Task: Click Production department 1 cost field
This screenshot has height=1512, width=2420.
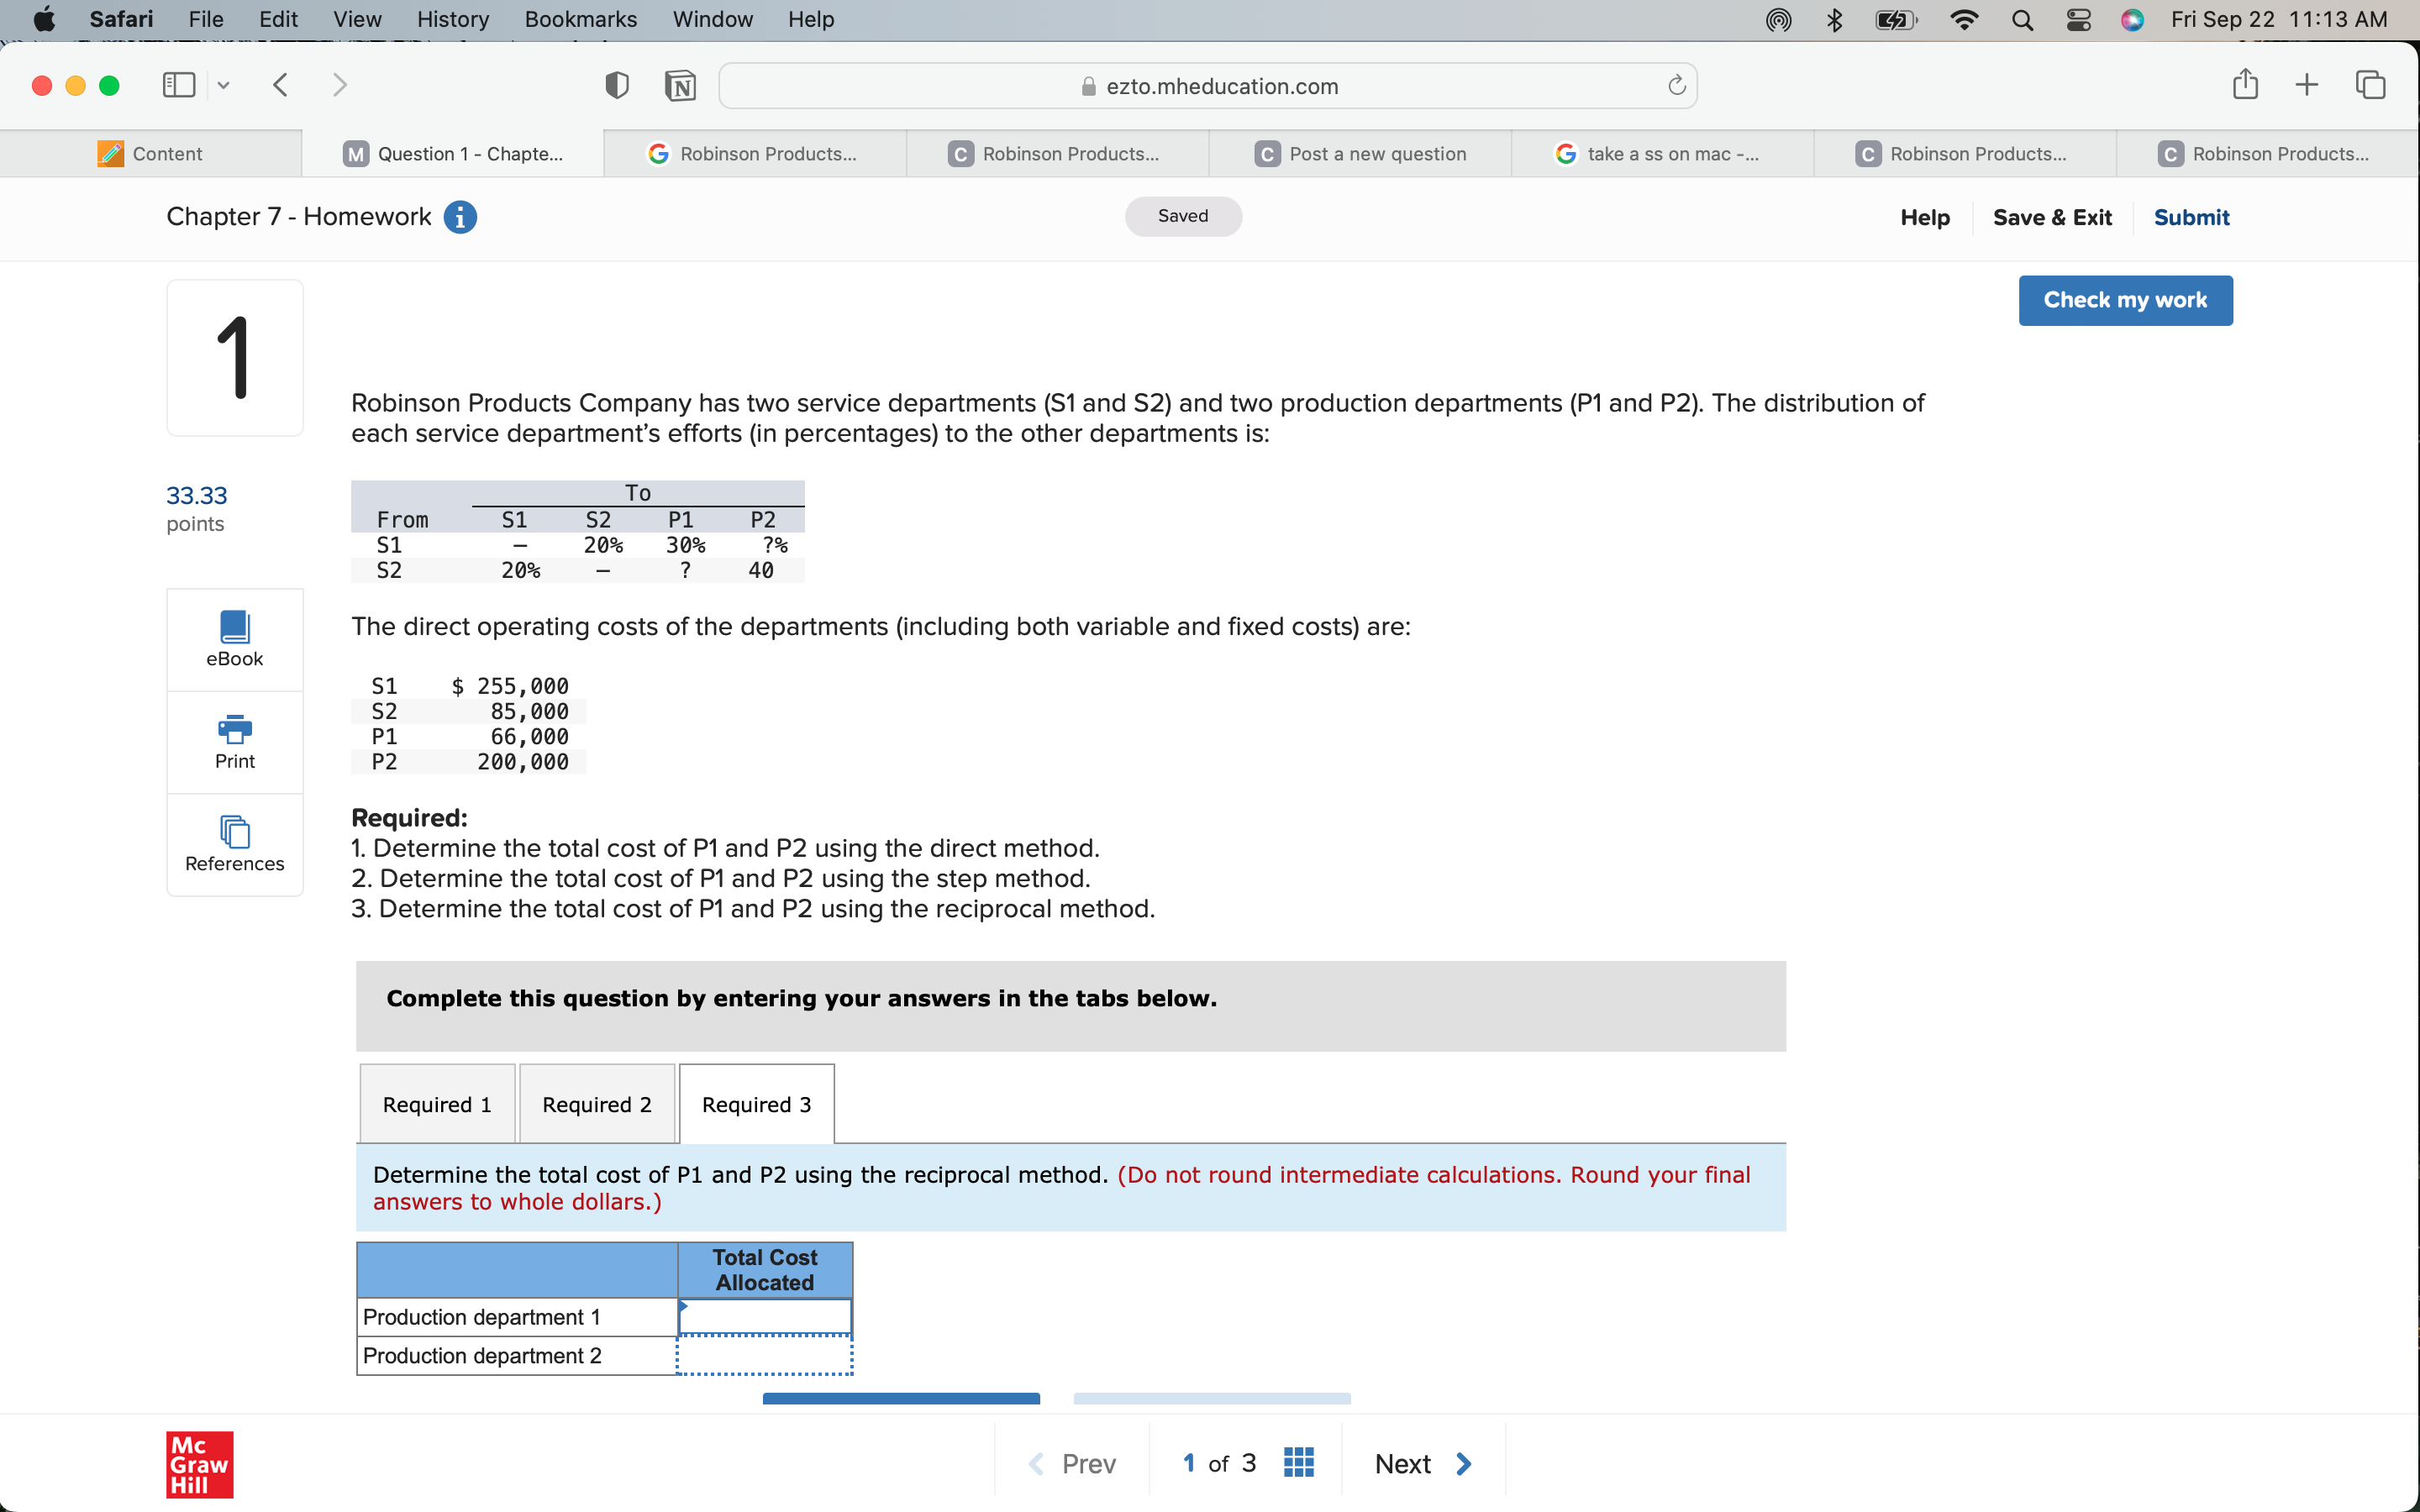Action: [x=765, y=1316]
